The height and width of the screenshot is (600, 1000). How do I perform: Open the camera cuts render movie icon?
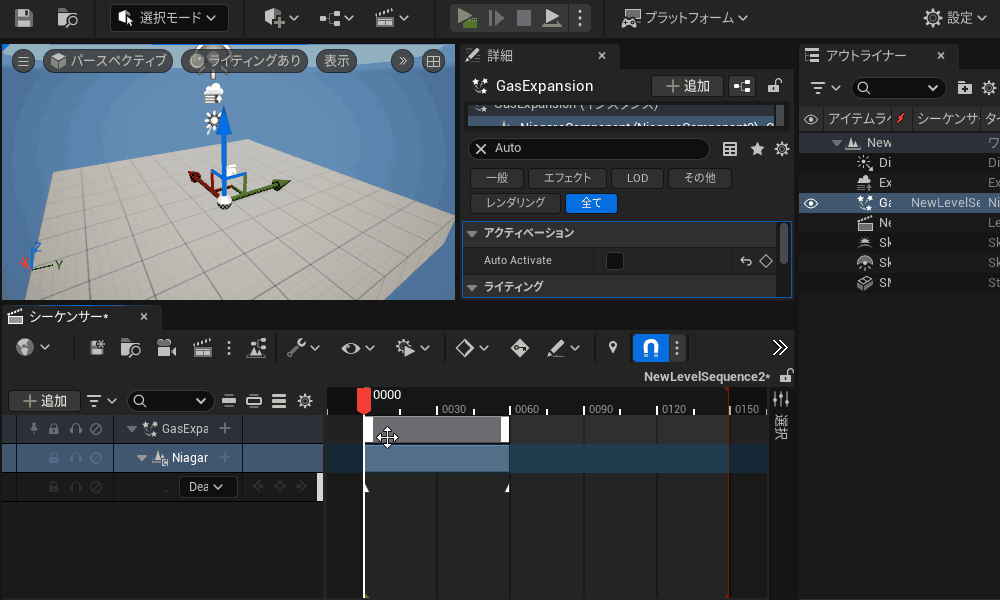[x=203, y=348]
